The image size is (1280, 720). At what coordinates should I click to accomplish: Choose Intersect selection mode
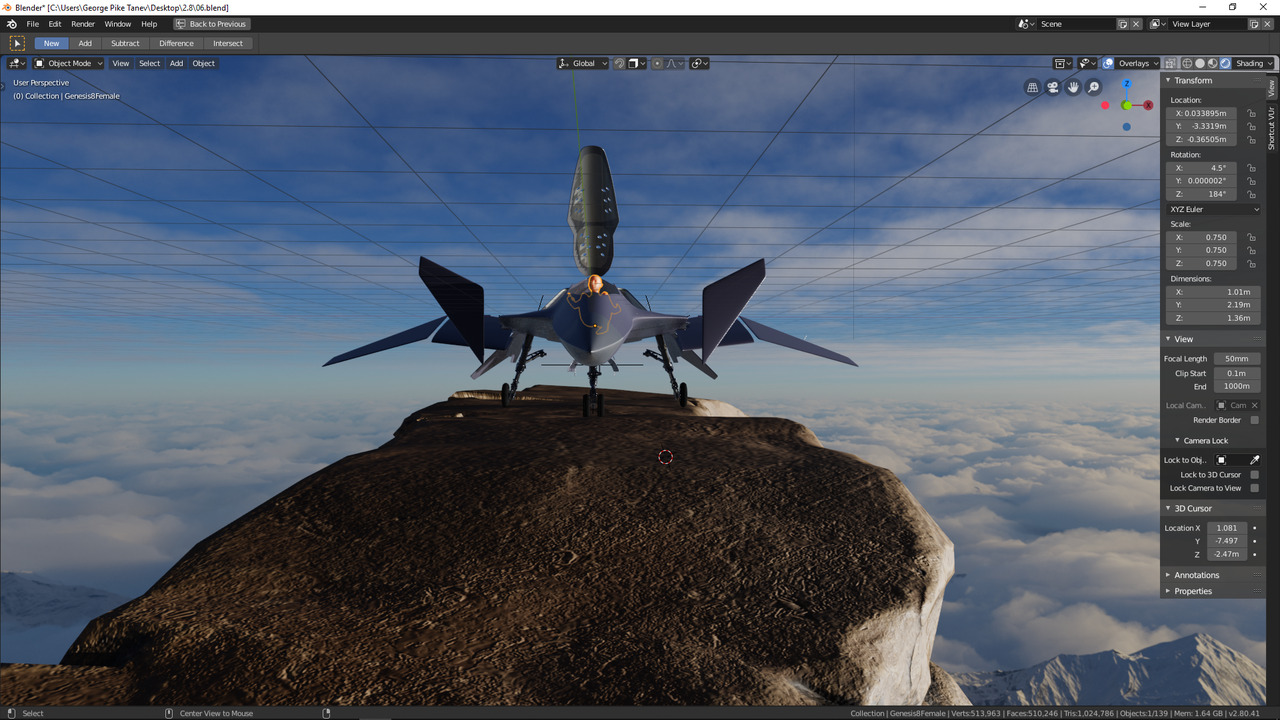pyautogui.click(x=228, y=43)
